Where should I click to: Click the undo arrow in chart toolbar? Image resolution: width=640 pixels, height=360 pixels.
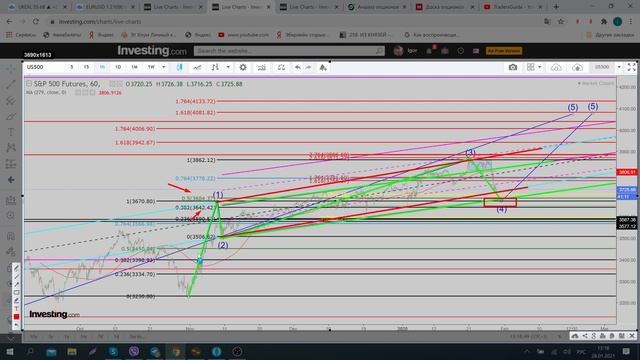pos(298,67)
